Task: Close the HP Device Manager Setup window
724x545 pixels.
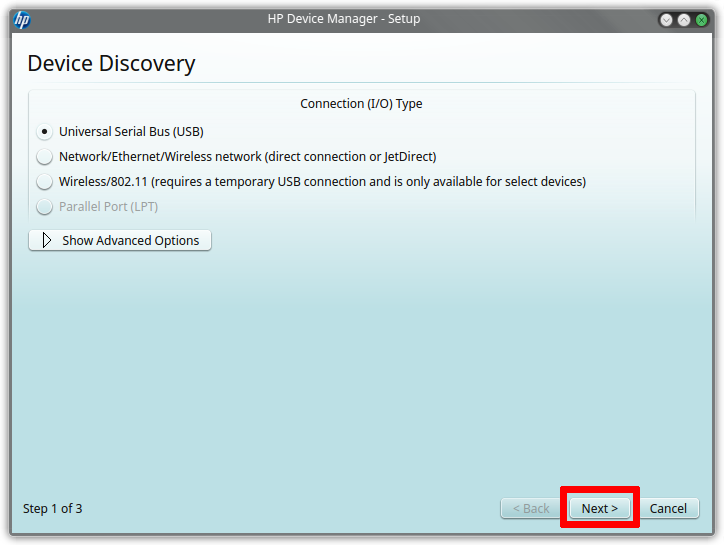Action: pyautogui.click(x=701, y=20)
